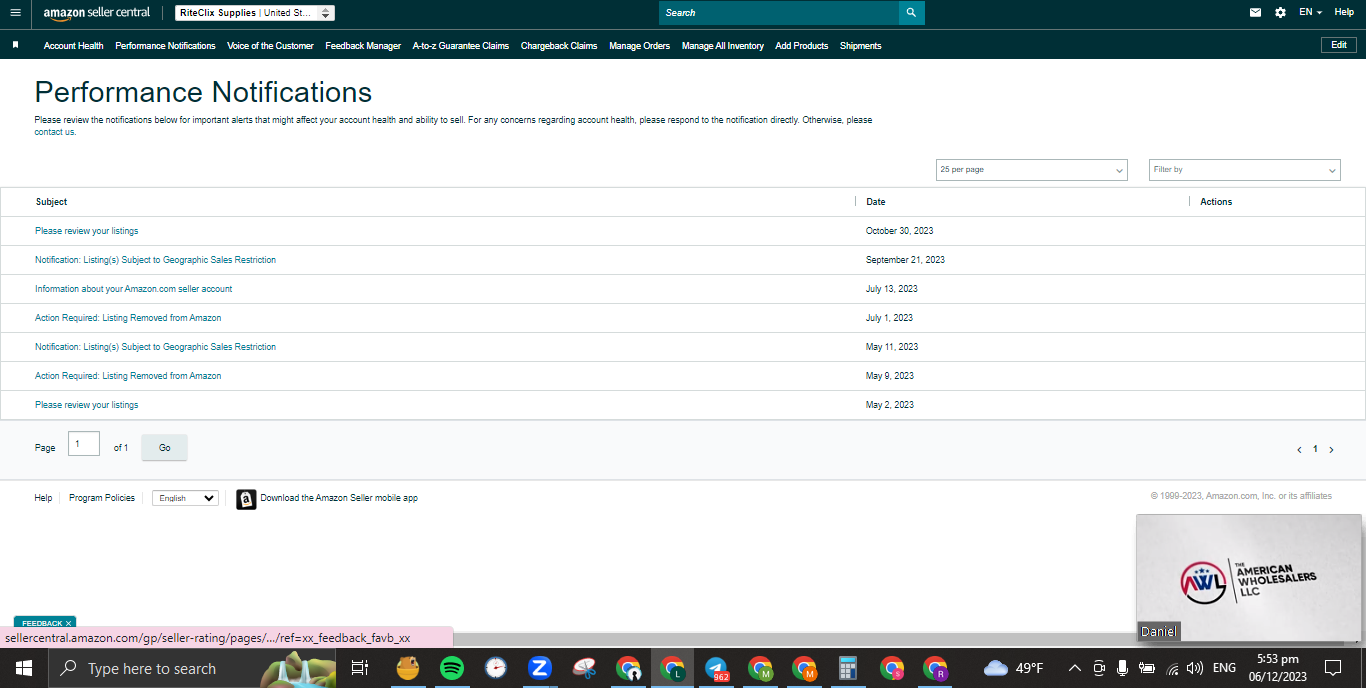Open Account Health menu item
Image resolution: width=1366 pixels, height=688 pixels.
pos(74,46)
